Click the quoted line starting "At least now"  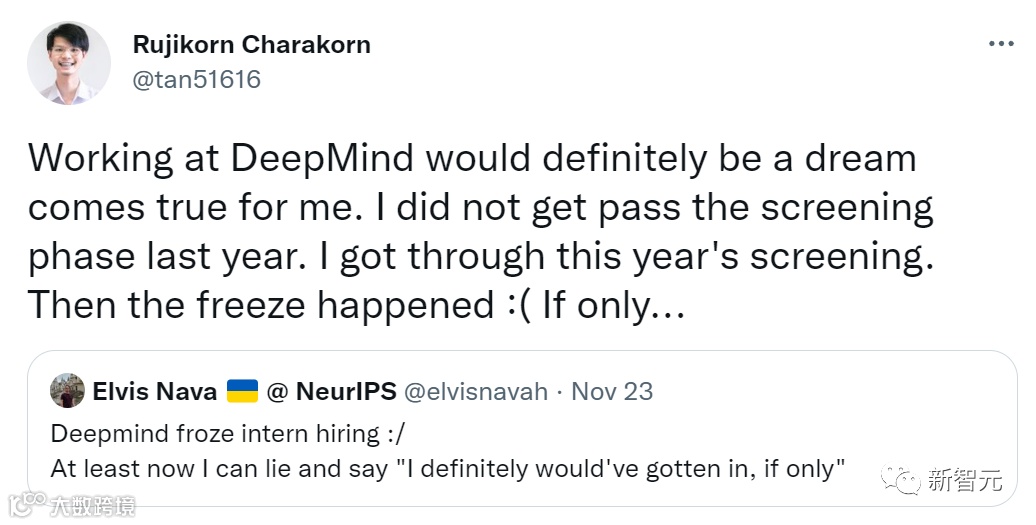click(448, 467)
